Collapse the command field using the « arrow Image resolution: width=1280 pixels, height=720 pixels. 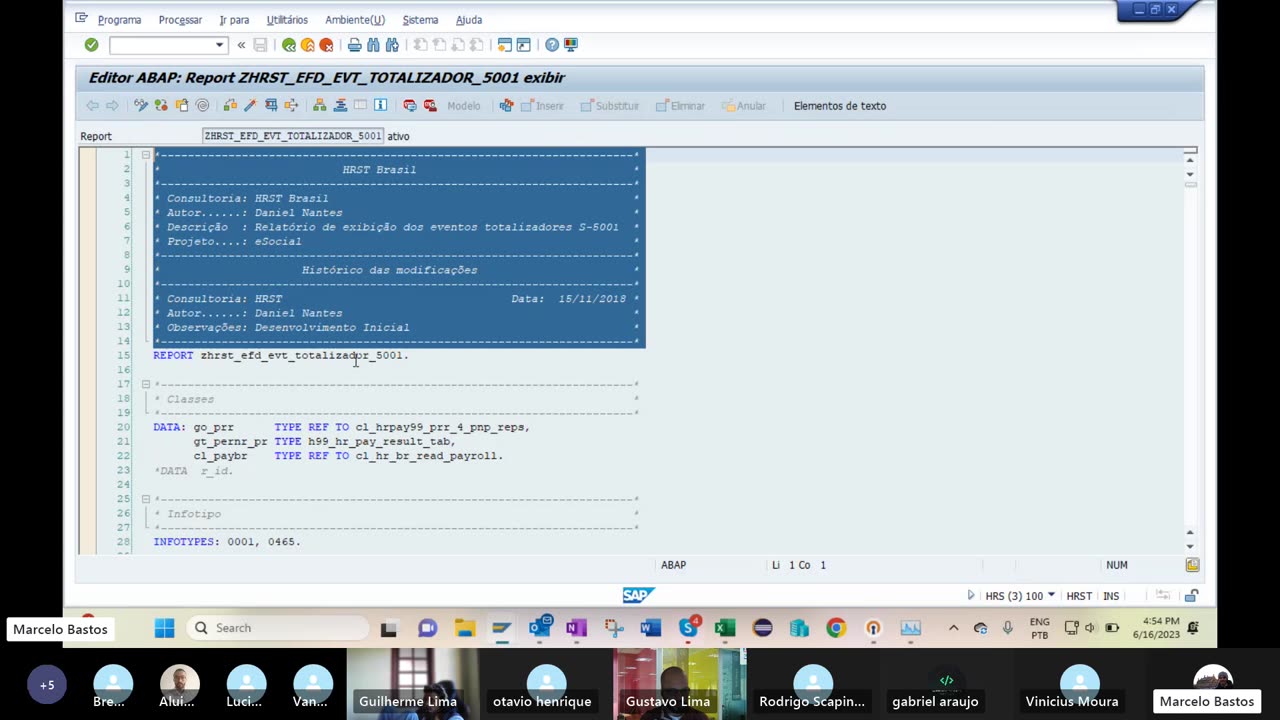241,45
